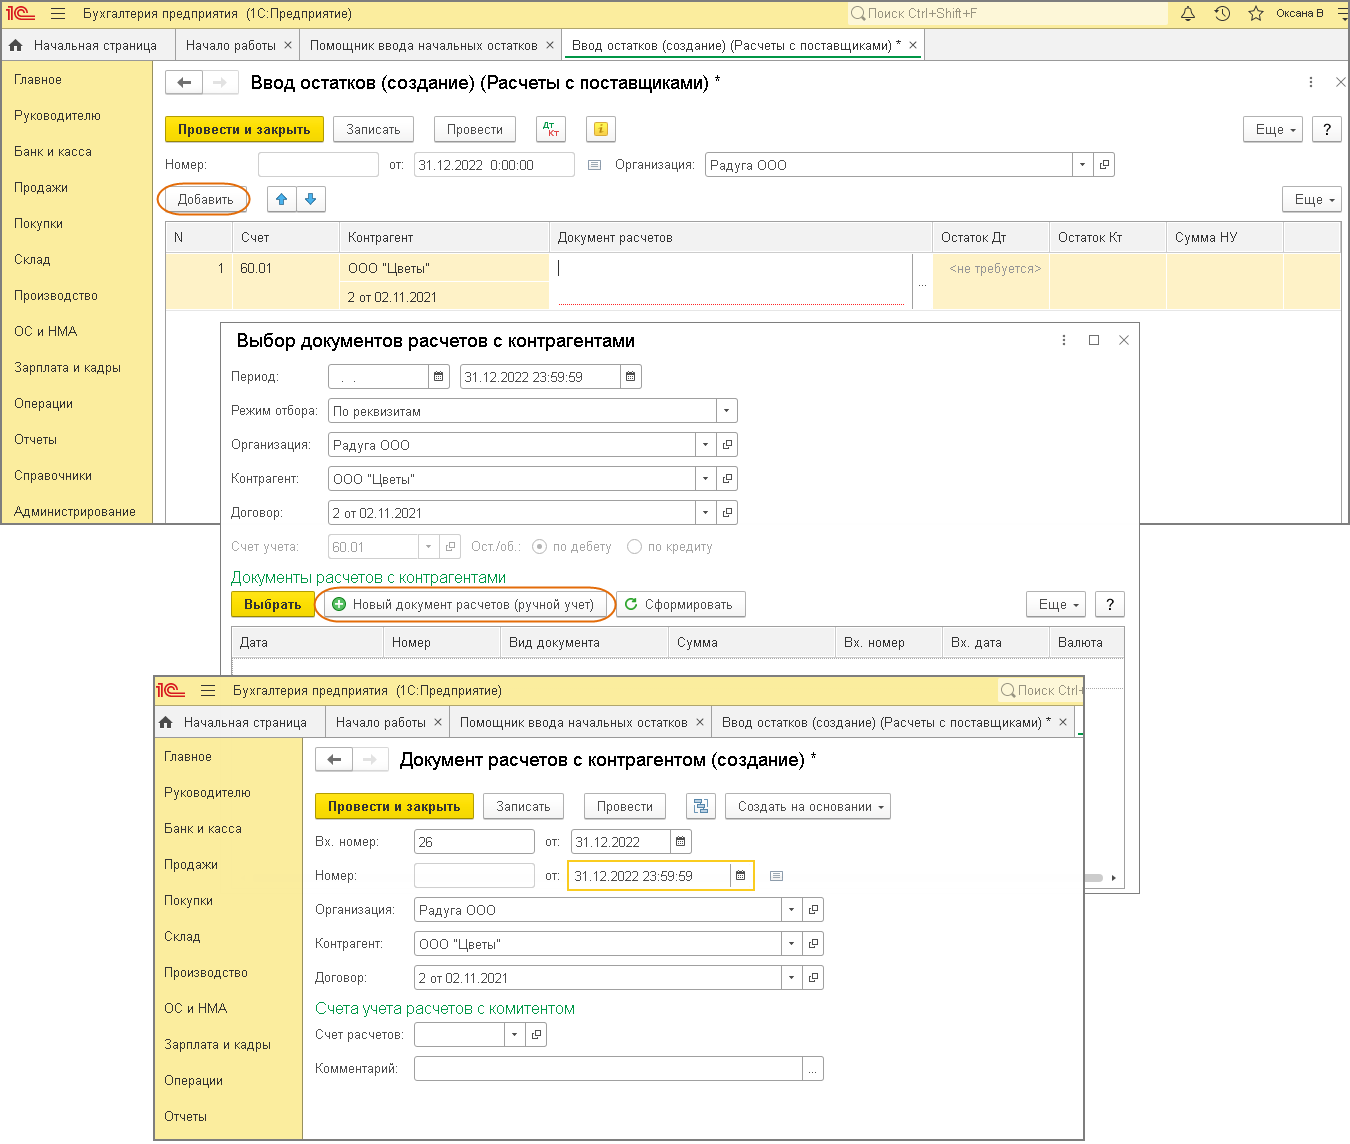Open the 'Банк и касса' section in the top sidebar
The height and width of the screenshot is (1144, 1350).
[x=53, y=152]
